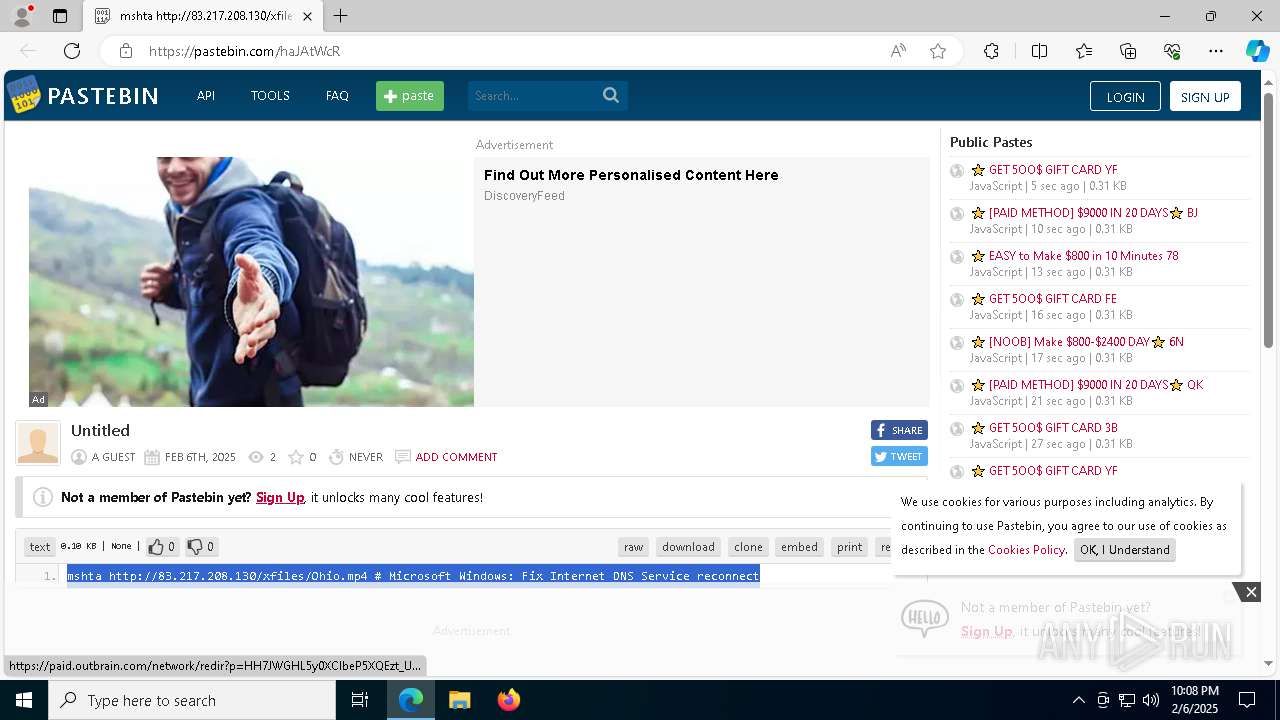The image size is (1280, 720).
Task: Open the browser profile icon
Action: pos(21,16)
